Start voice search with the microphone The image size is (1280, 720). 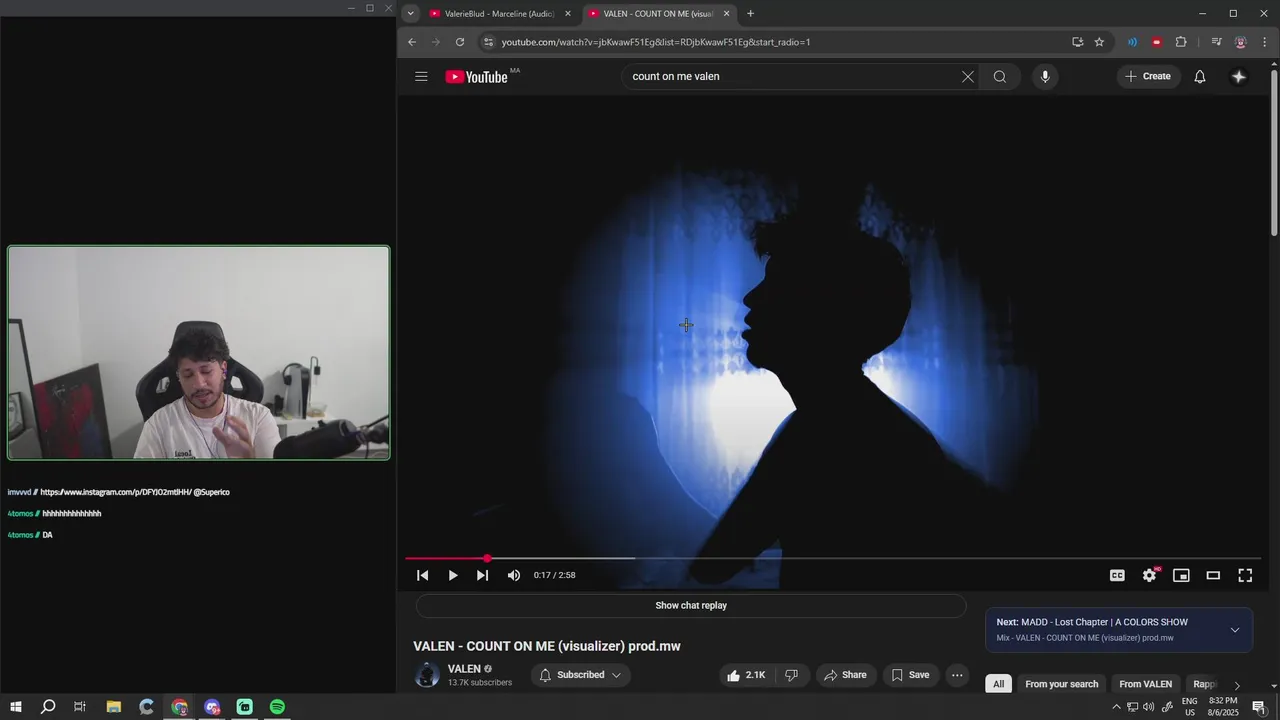tap(1045, 77)
